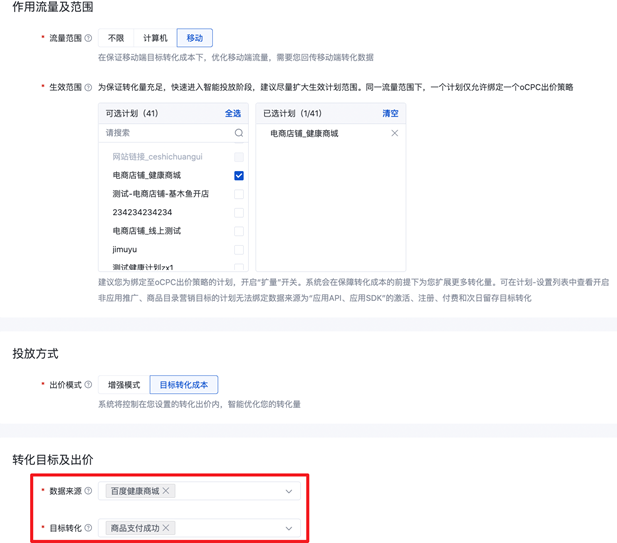Remove the 百度健康商城 tag
Viewport: 617px width, 543px height.
tap(166, 491)
